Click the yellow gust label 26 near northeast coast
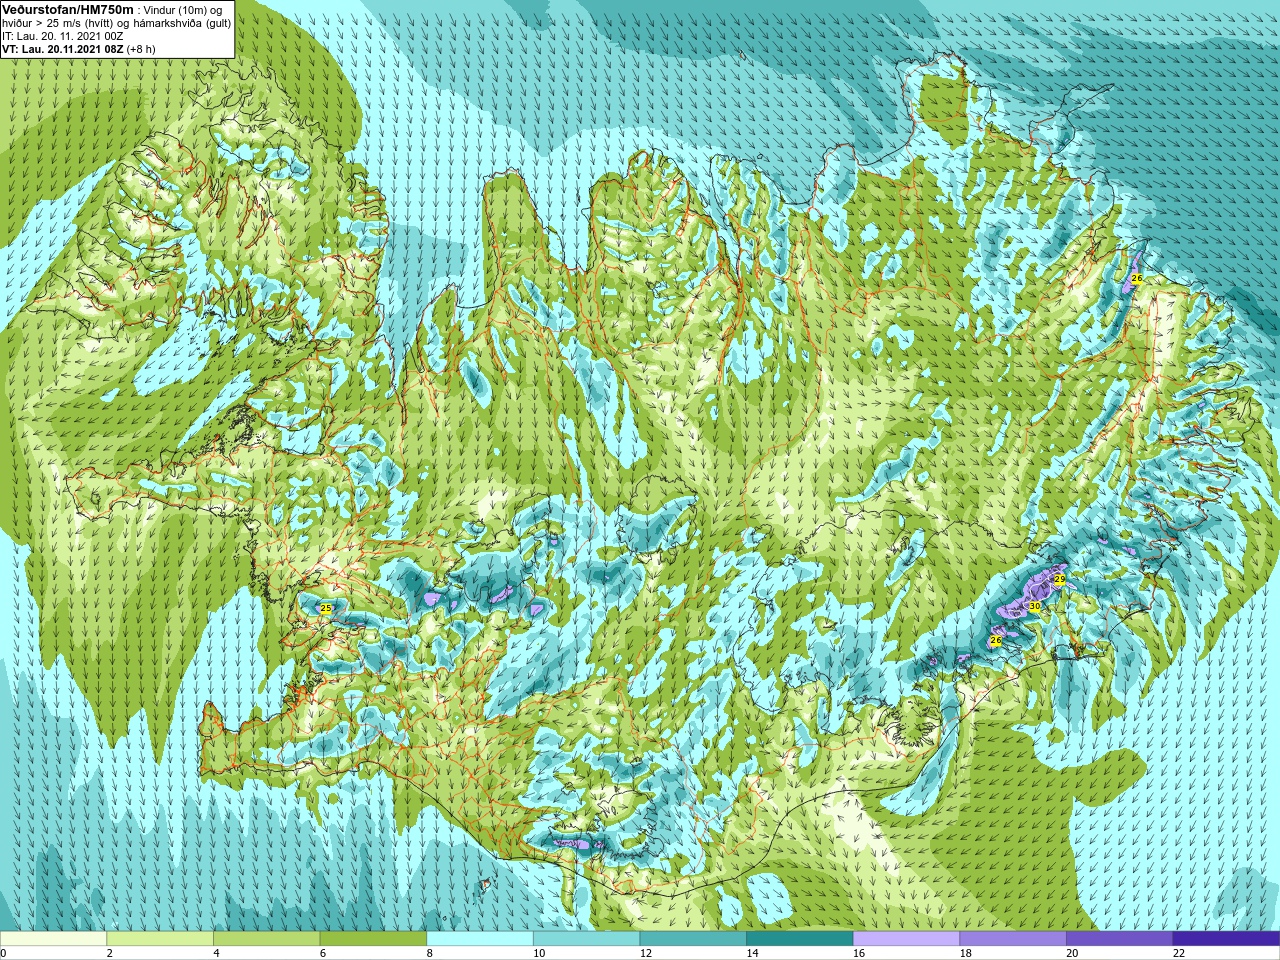This screenshot has width=1280, height=960. point(1136,278)
